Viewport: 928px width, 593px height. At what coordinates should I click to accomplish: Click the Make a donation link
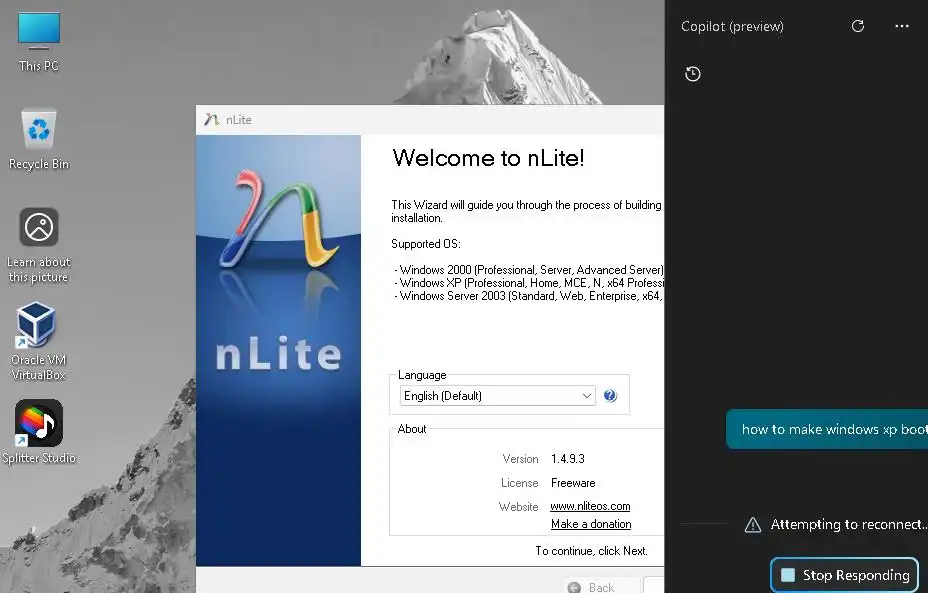click(x=591, y=524)
